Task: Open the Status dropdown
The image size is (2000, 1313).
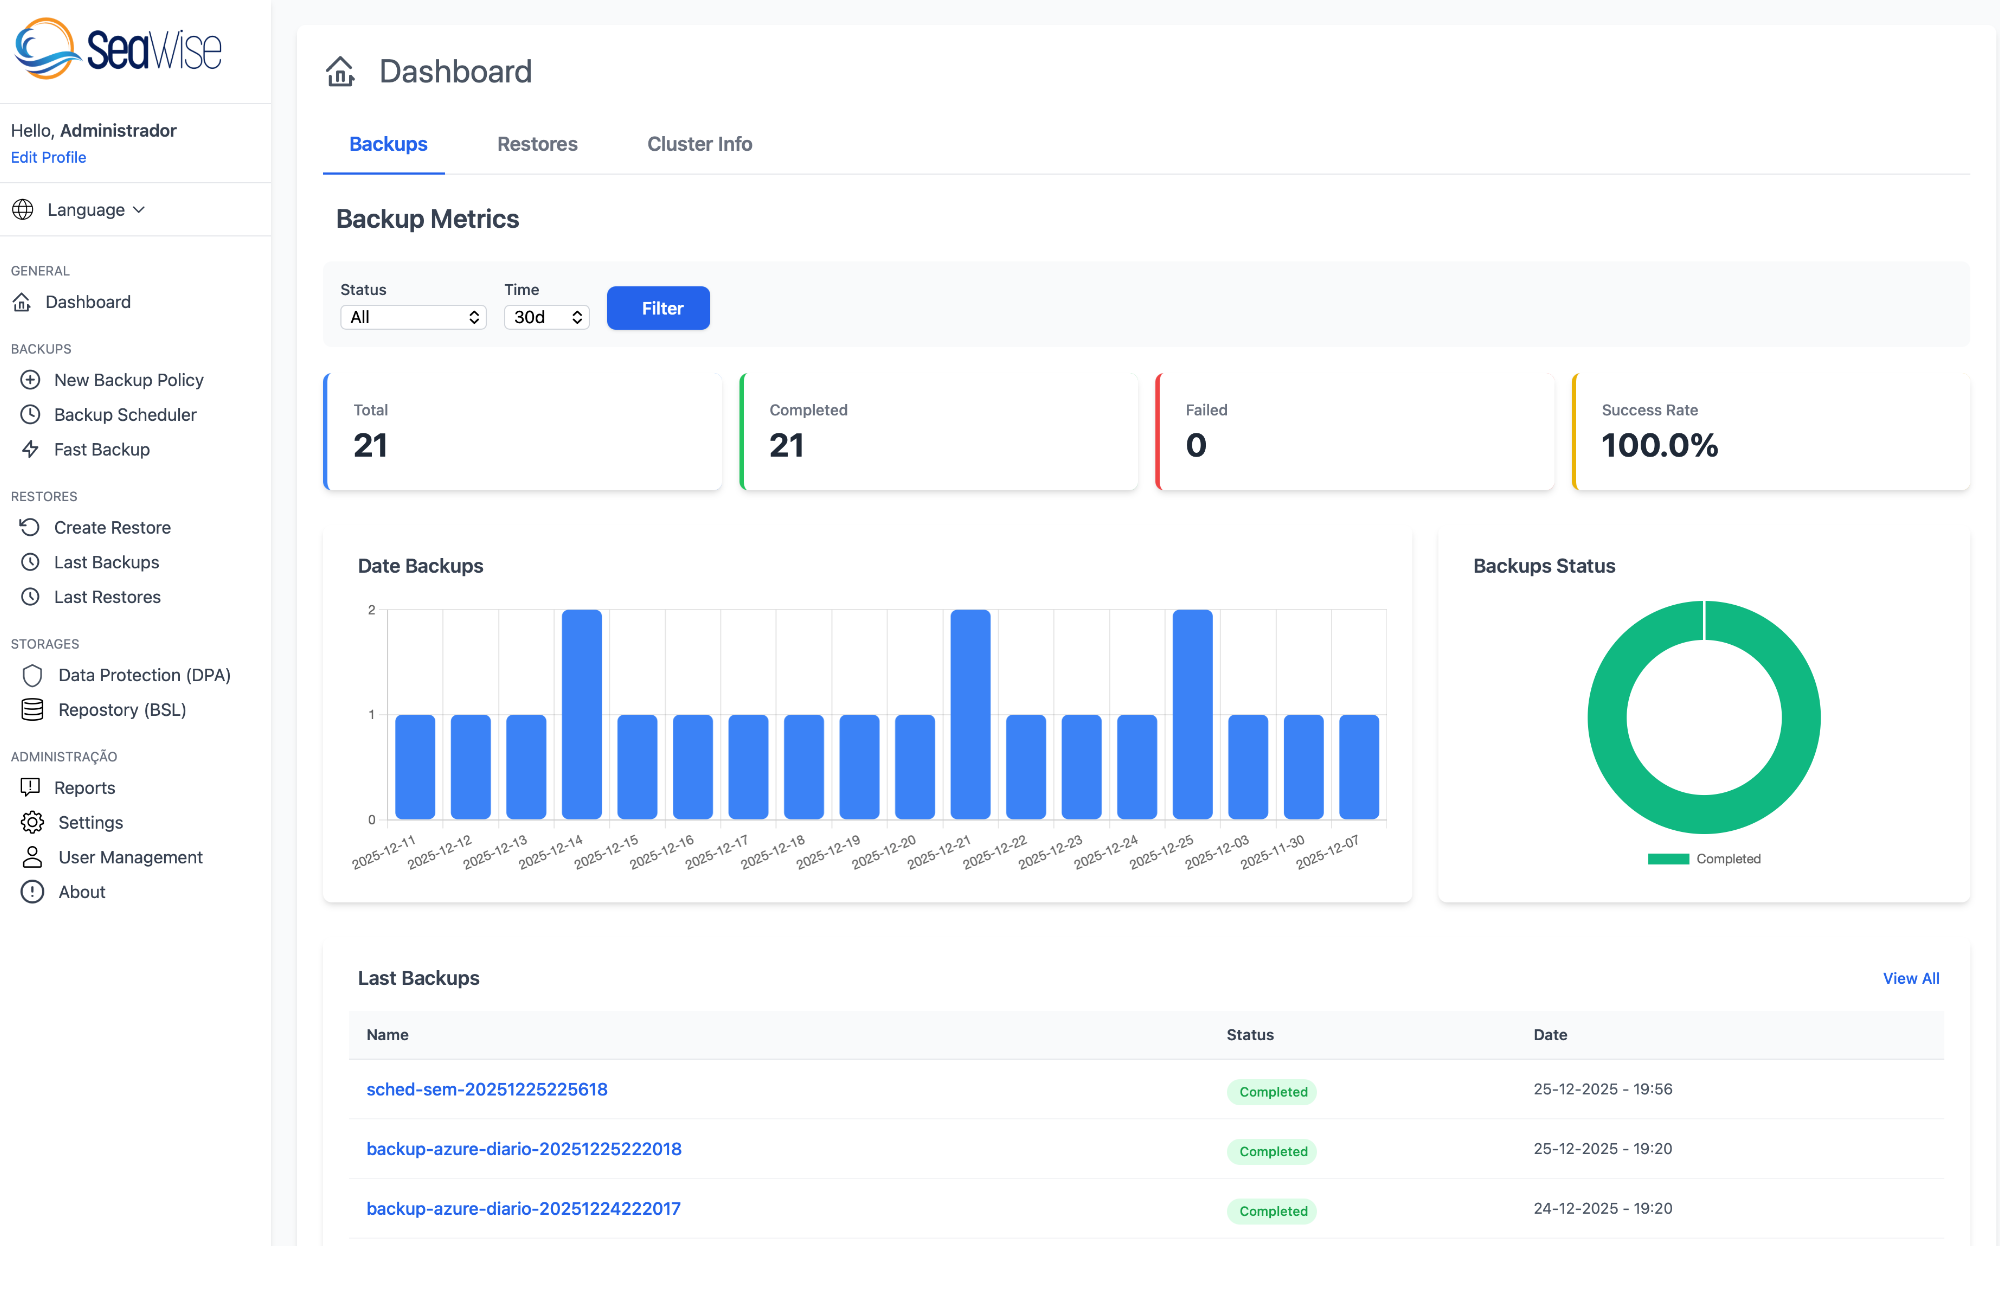Action: tap(412, 317)
